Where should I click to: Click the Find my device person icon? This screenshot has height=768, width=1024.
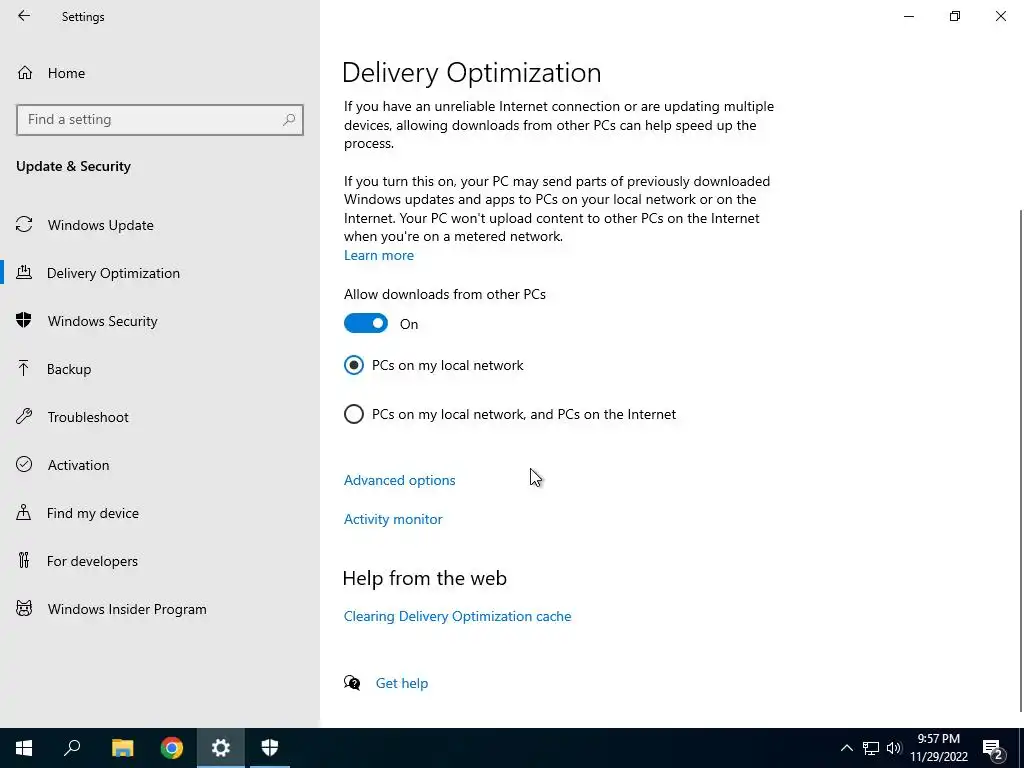tap(24, 512)
